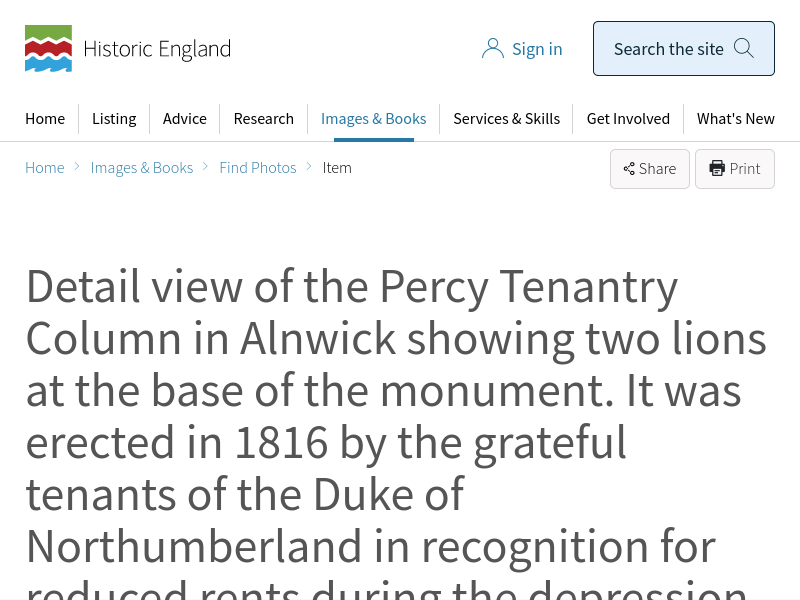Click the magnifying glass search icon

[744, 48]
